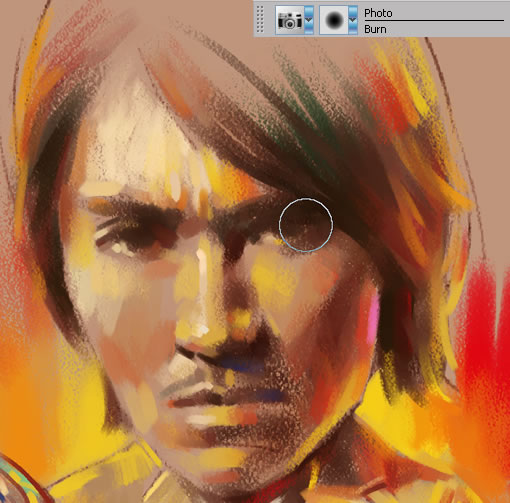Click the Burn variant dab preview icon
510x503 pixels.
pos(334,20)
